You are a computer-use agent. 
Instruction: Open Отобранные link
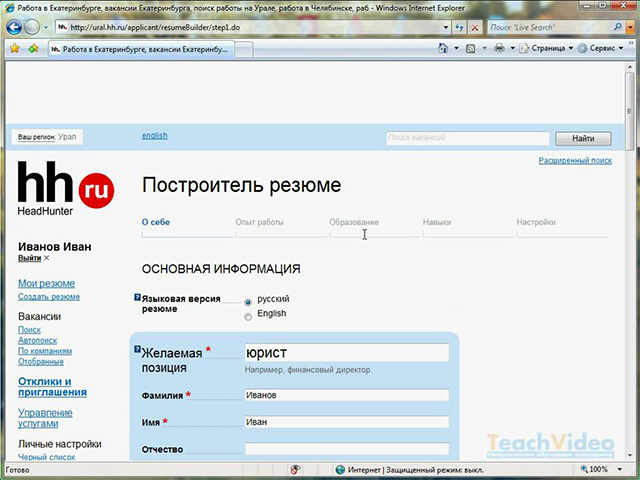[41, 361]
